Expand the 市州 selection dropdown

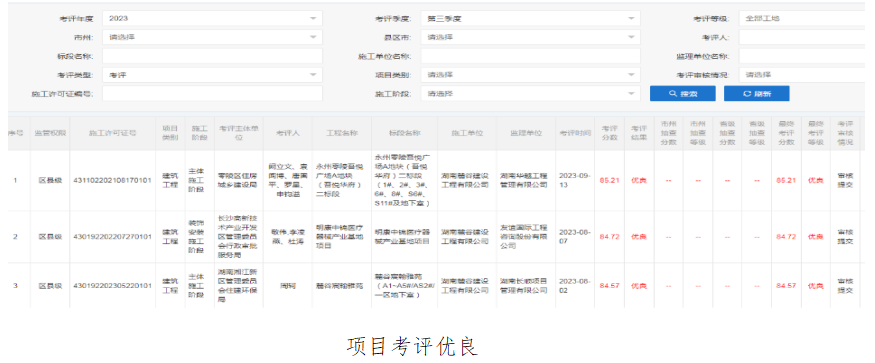212,37
